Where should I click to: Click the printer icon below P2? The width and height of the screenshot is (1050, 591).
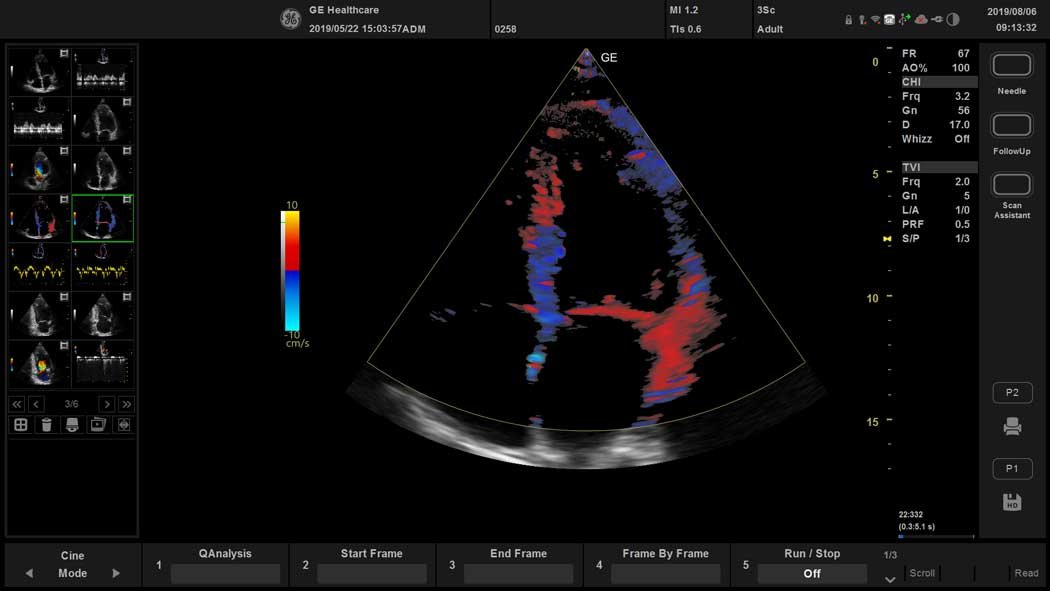(1012, 427)
